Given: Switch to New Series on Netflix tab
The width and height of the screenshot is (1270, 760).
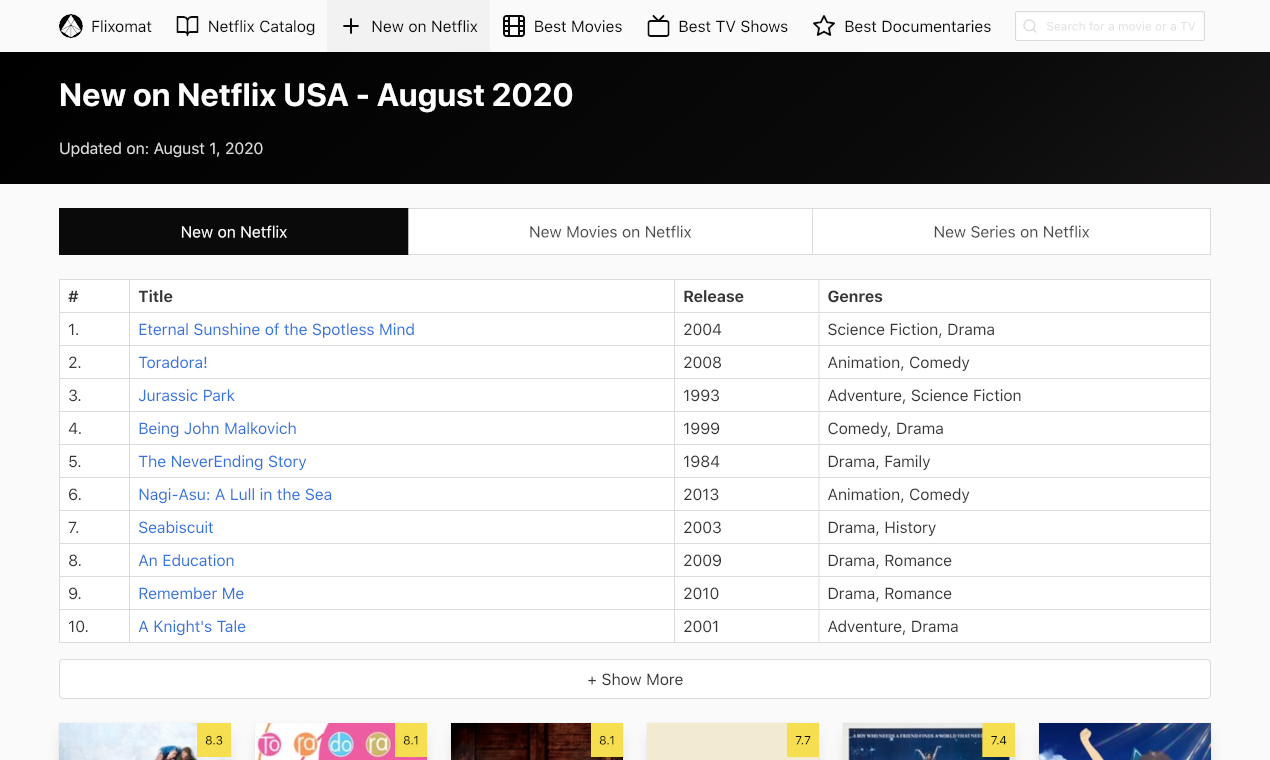Looking at the screenshot, I should [1011, 231].
